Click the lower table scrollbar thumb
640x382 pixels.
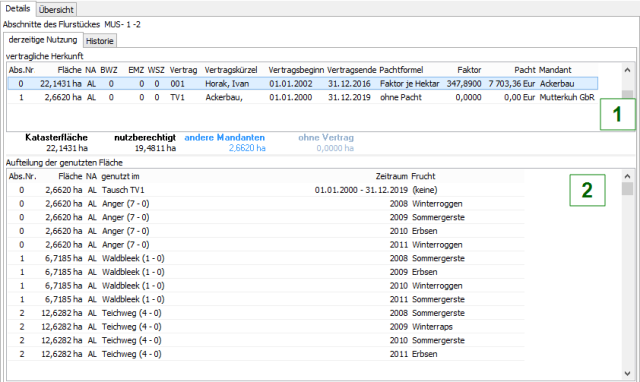(x=627, y=189)
